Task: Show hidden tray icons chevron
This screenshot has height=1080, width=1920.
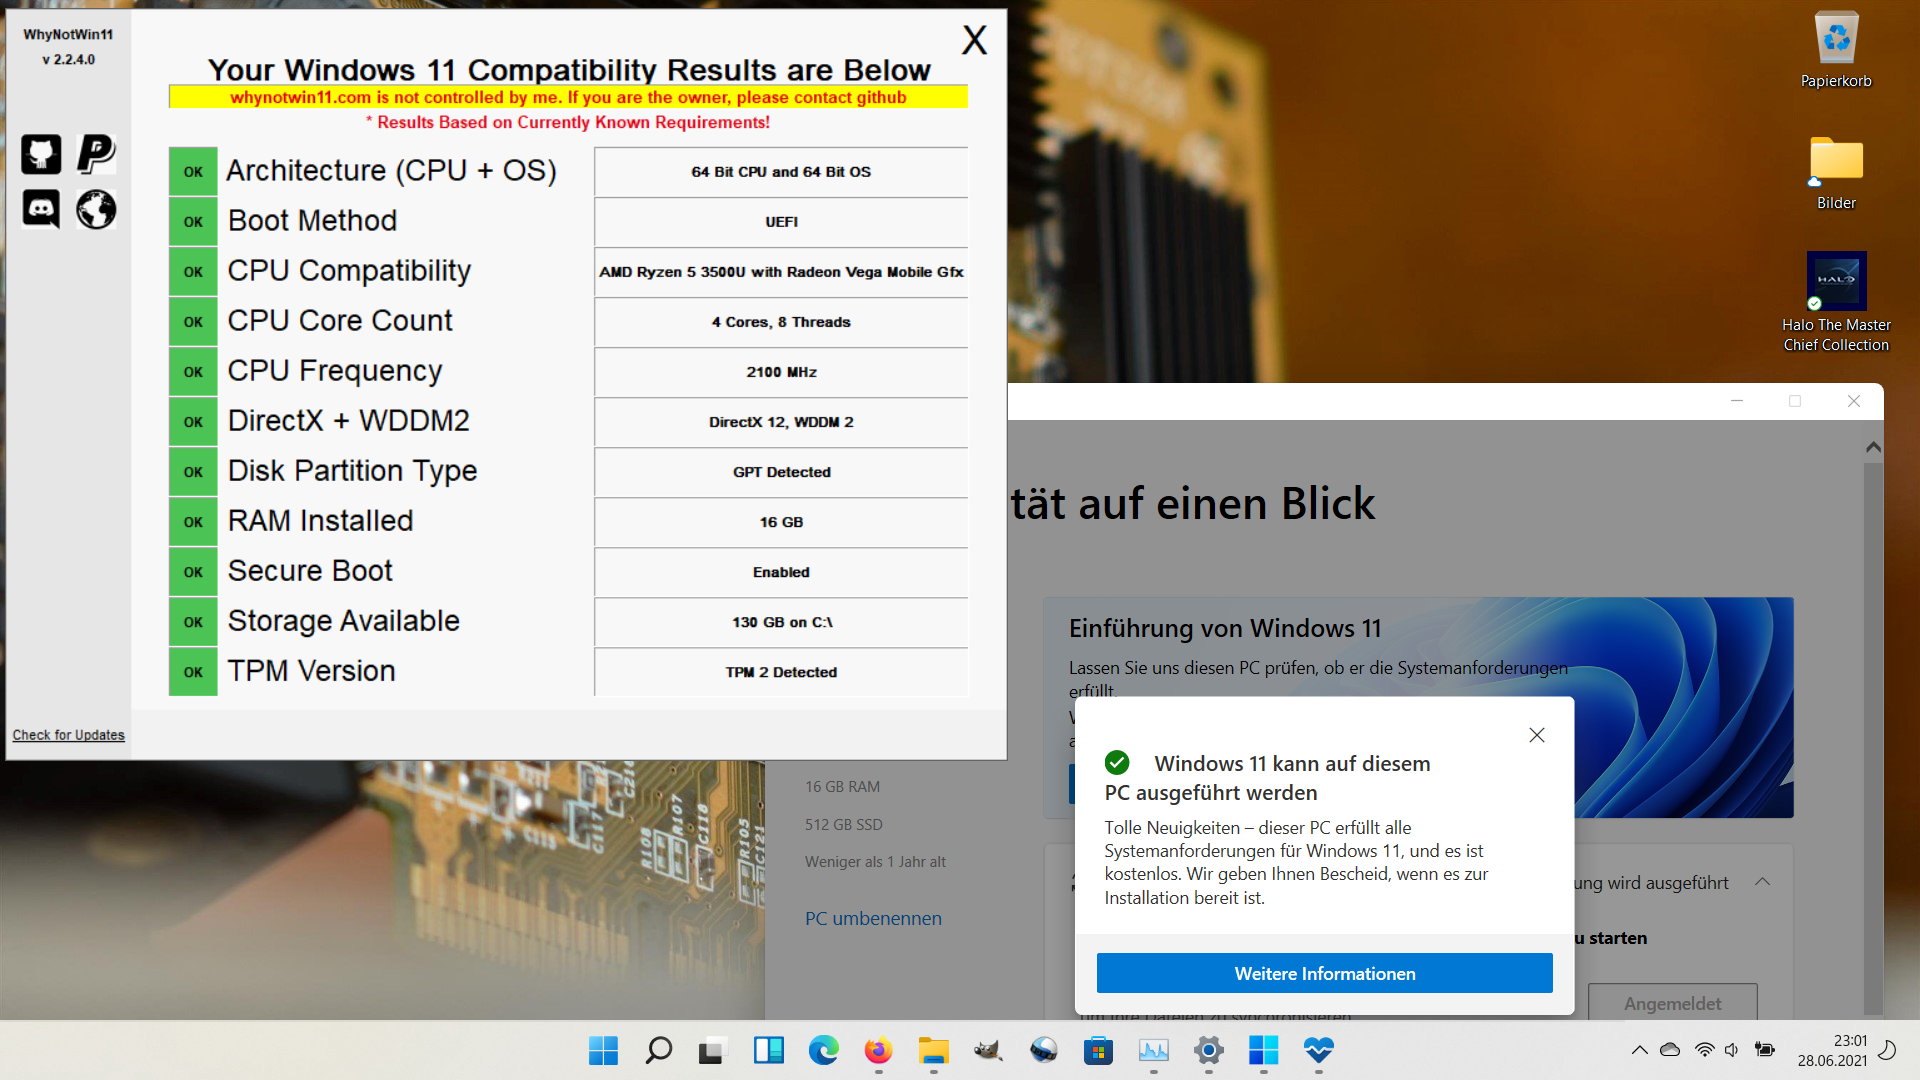Action: 1639,1050
